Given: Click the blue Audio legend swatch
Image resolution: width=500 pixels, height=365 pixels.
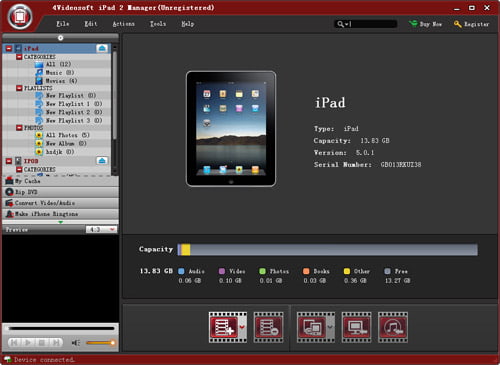Looking at the screenshot, I should pos(181,271).
